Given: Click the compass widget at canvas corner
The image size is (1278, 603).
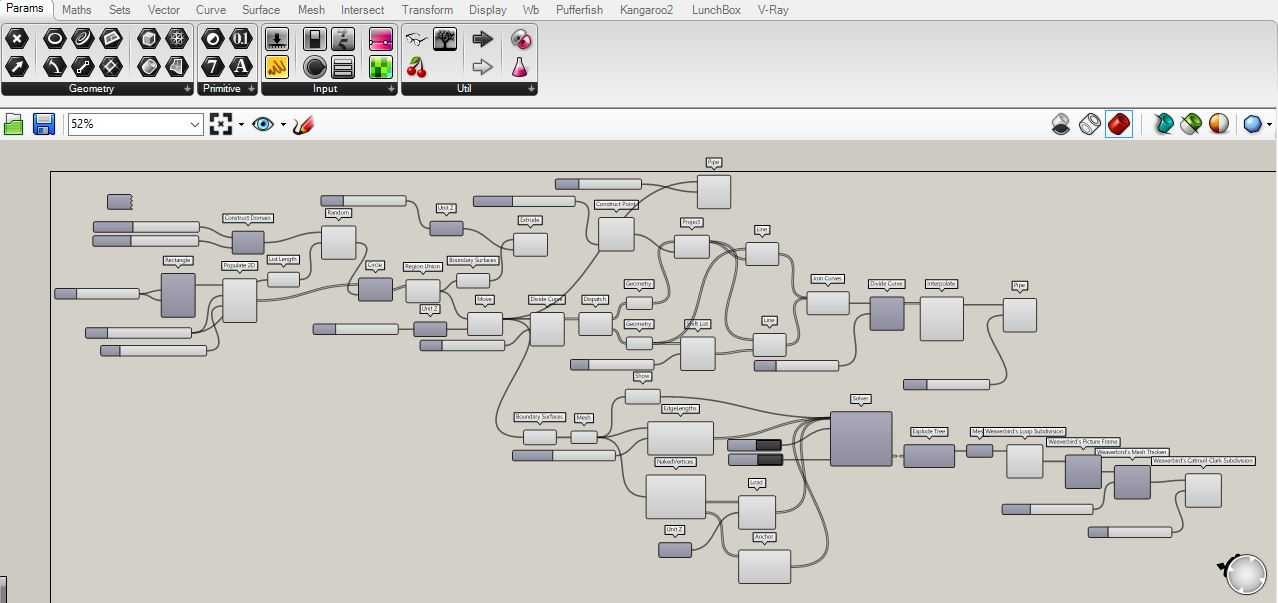Looking at the screenshot, I should [1245, 574].
